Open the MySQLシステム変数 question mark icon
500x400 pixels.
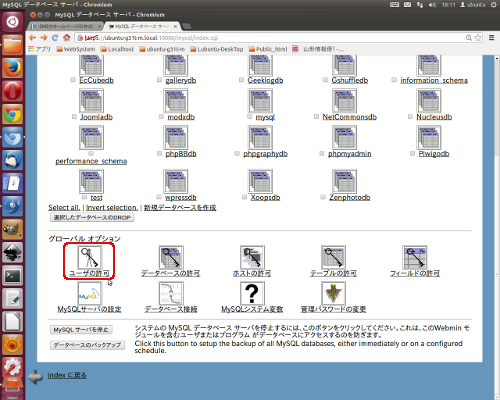[252, 293]
